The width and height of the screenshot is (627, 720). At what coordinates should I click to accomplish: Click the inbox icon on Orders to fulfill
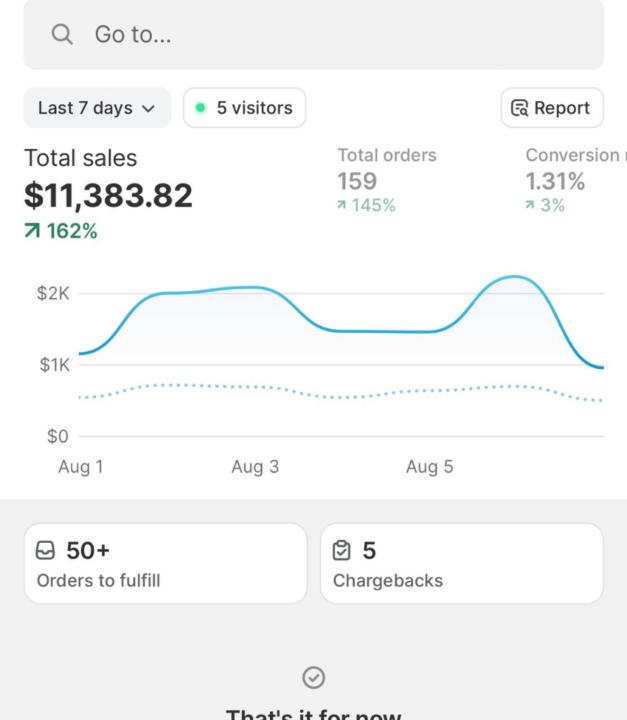(x=45, y=551)
